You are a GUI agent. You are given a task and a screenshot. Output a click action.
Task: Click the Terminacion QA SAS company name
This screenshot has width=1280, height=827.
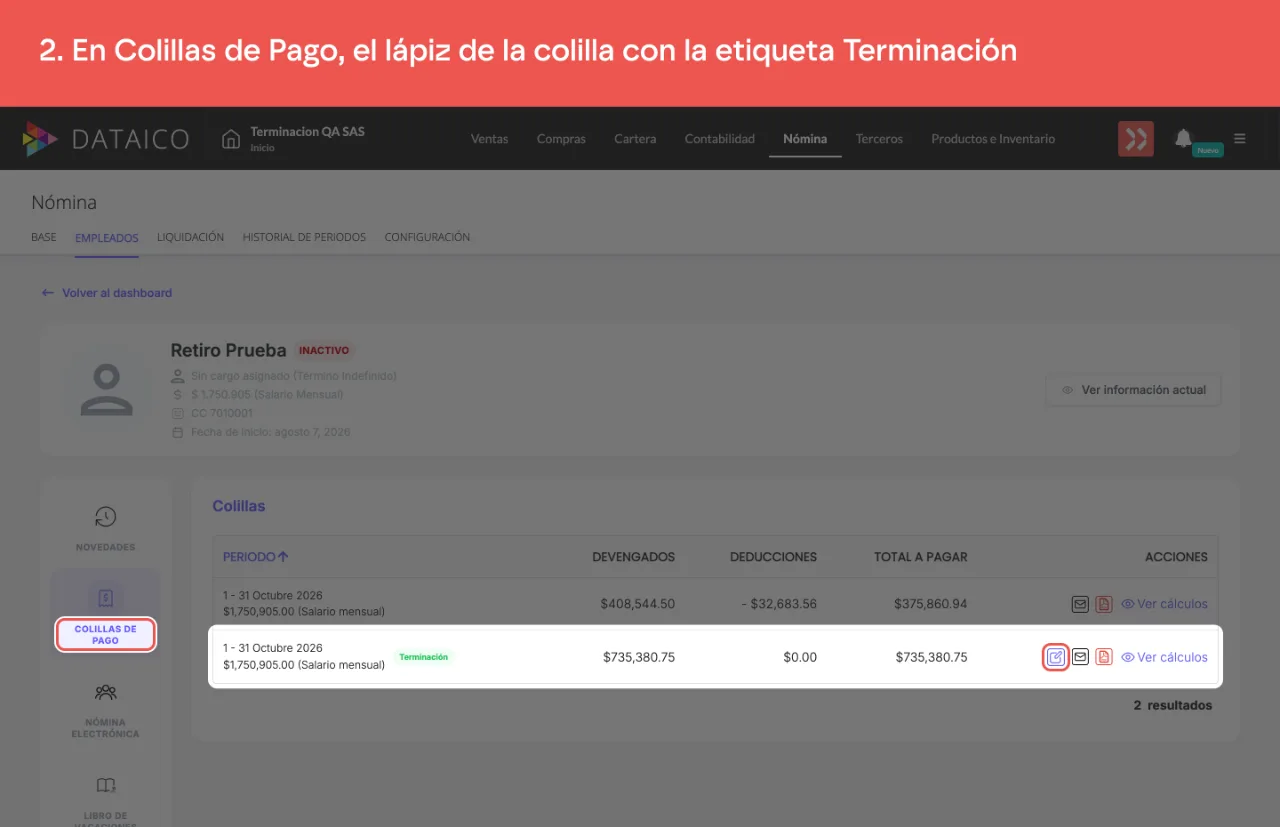point(307,132)
